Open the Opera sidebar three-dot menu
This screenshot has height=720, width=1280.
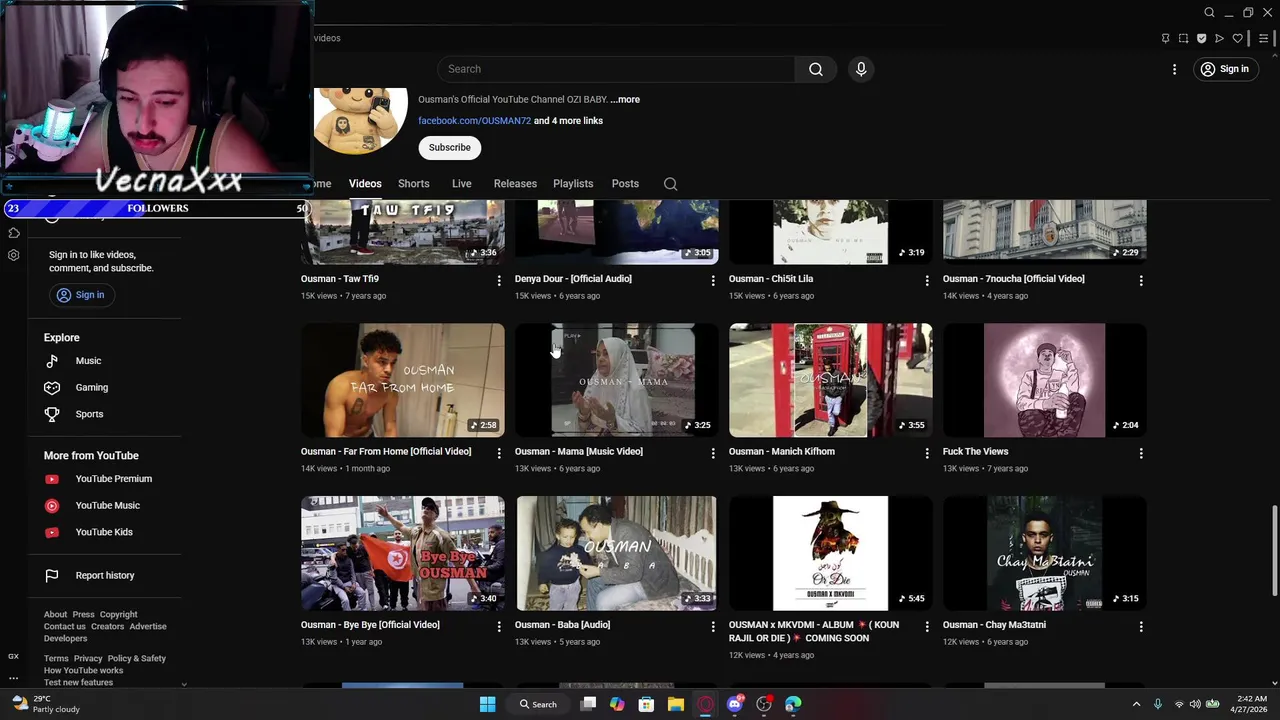(x=13, y=677)
